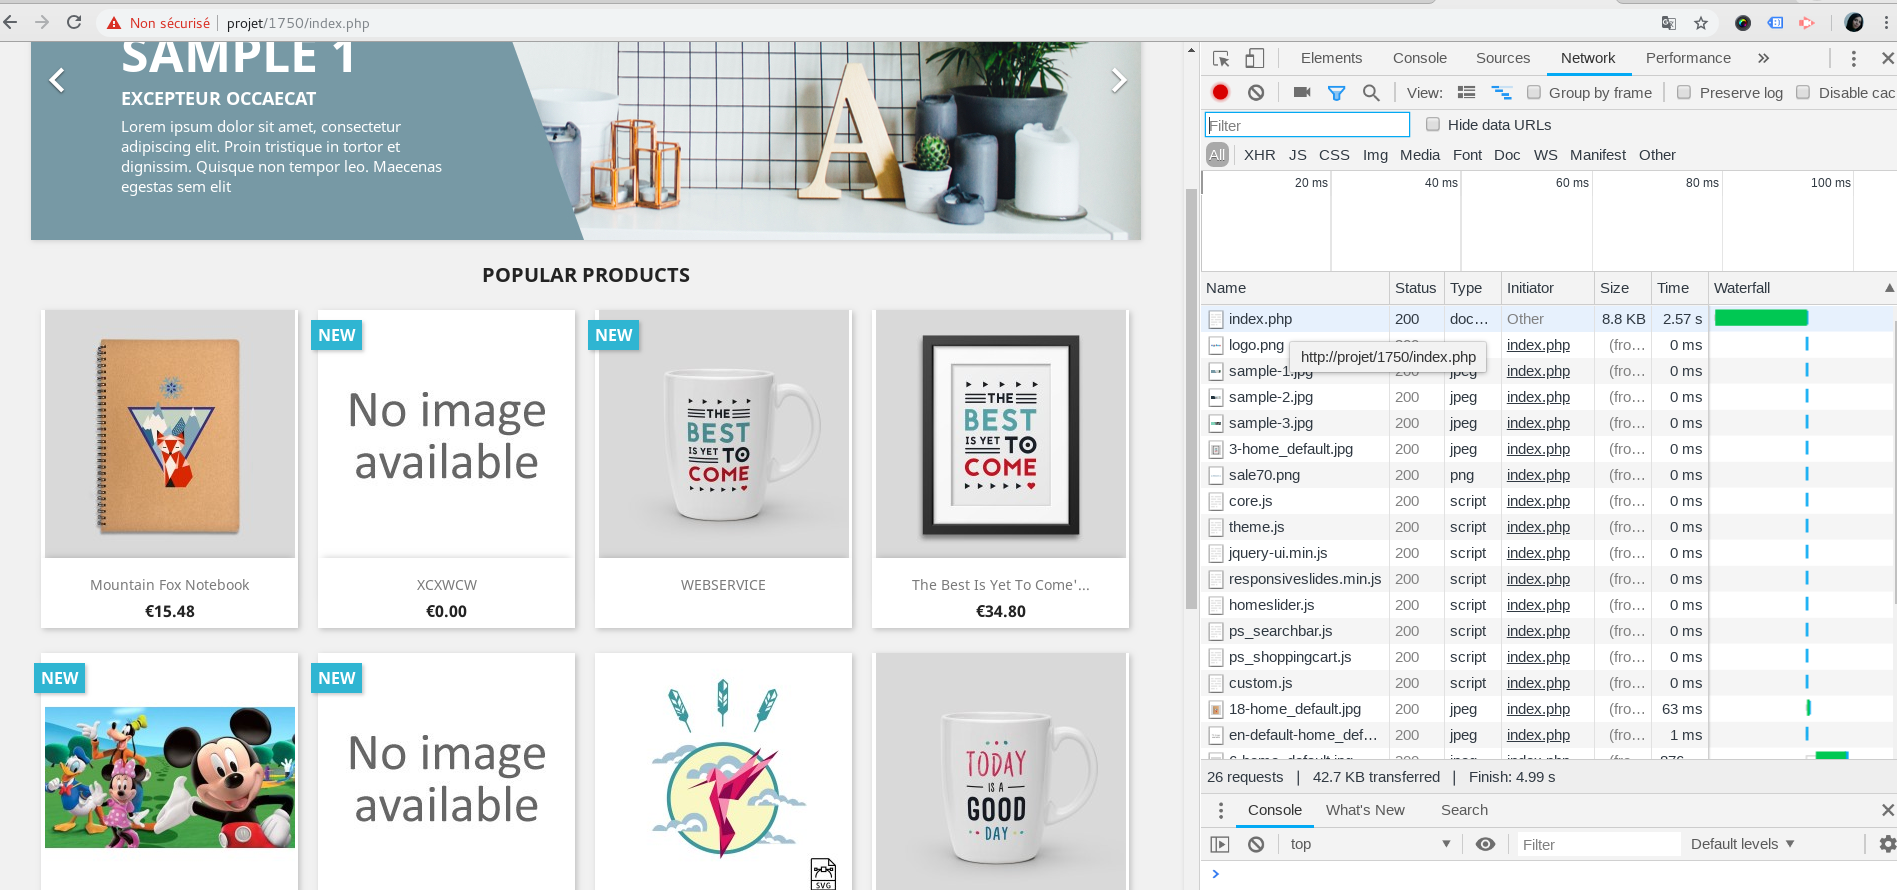Open the Mountain Fox Notebook product link

pos(170,585)
